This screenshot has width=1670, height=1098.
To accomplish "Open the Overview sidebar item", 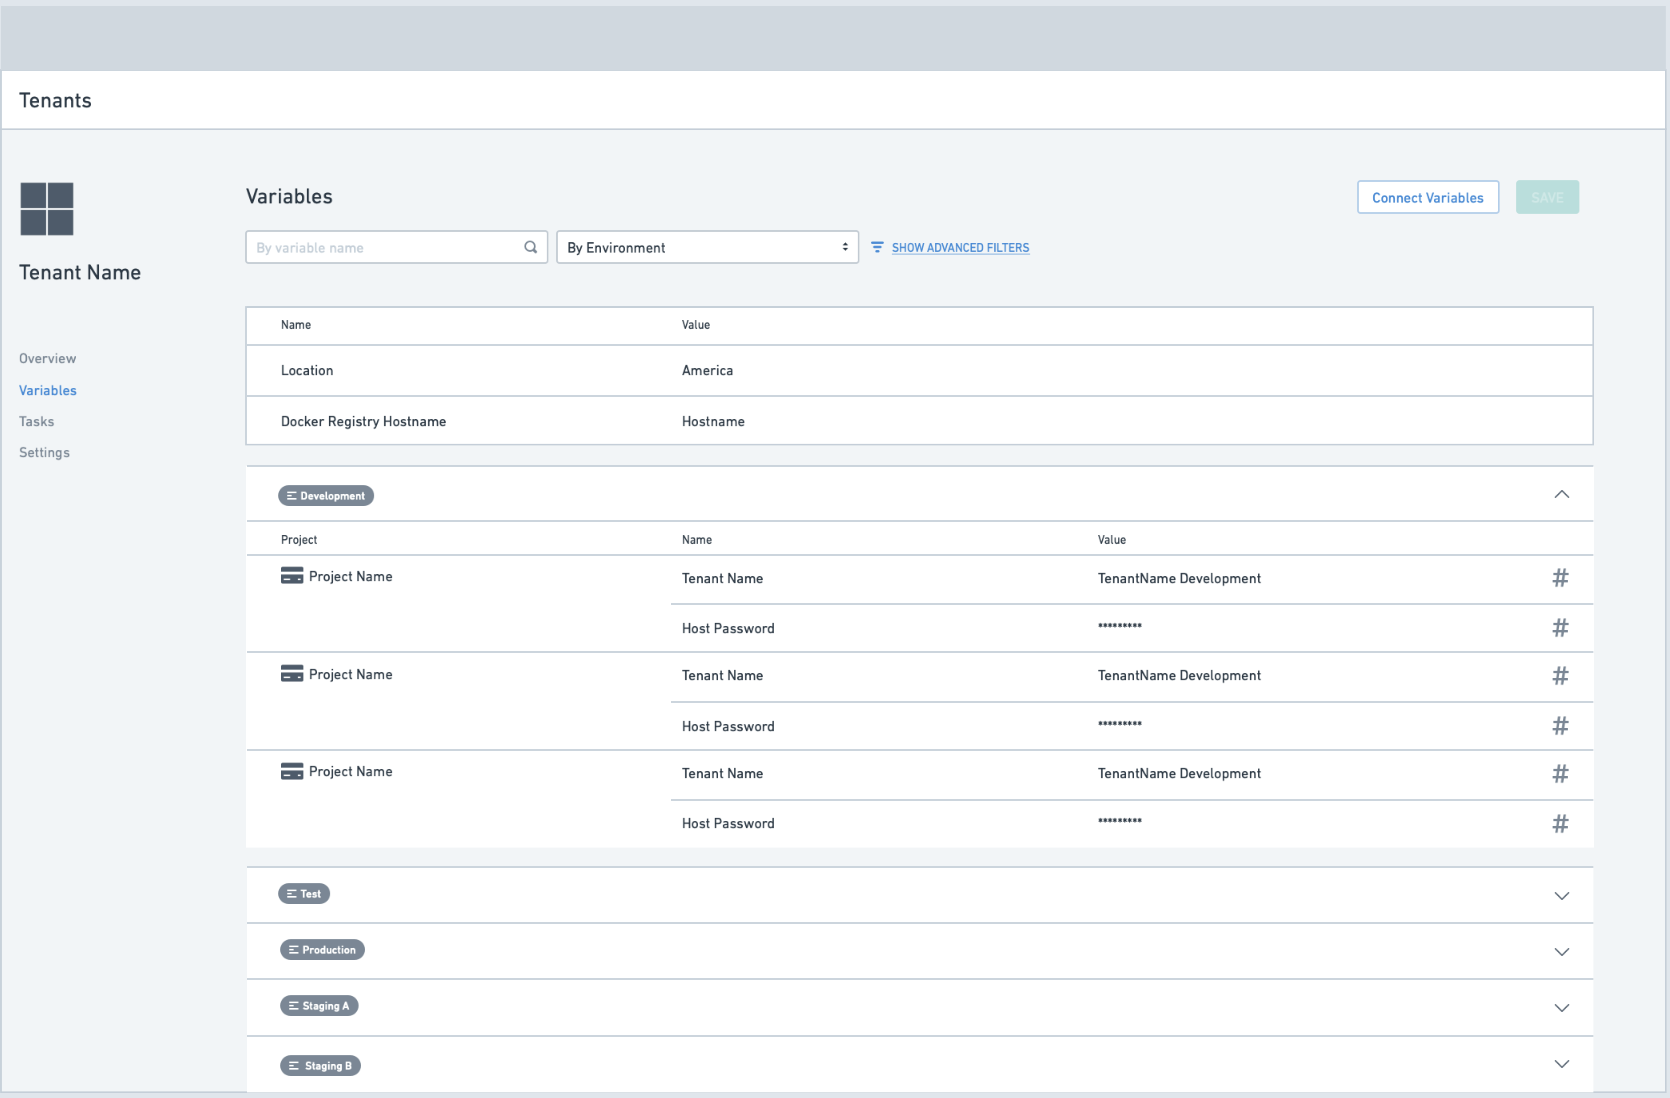I will [x=47, y=358].
